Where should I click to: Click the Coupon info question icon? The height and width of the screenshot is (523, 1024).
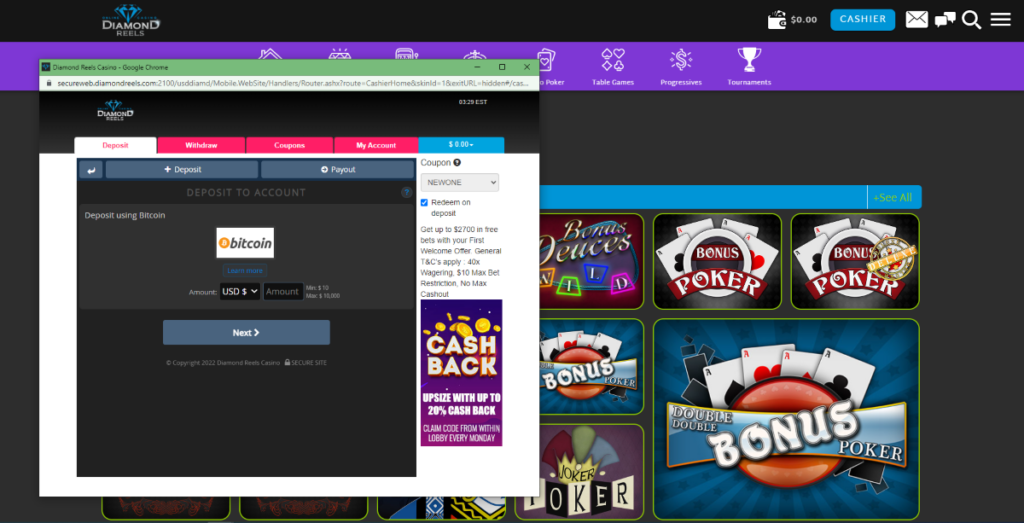[x=457, y=163]
